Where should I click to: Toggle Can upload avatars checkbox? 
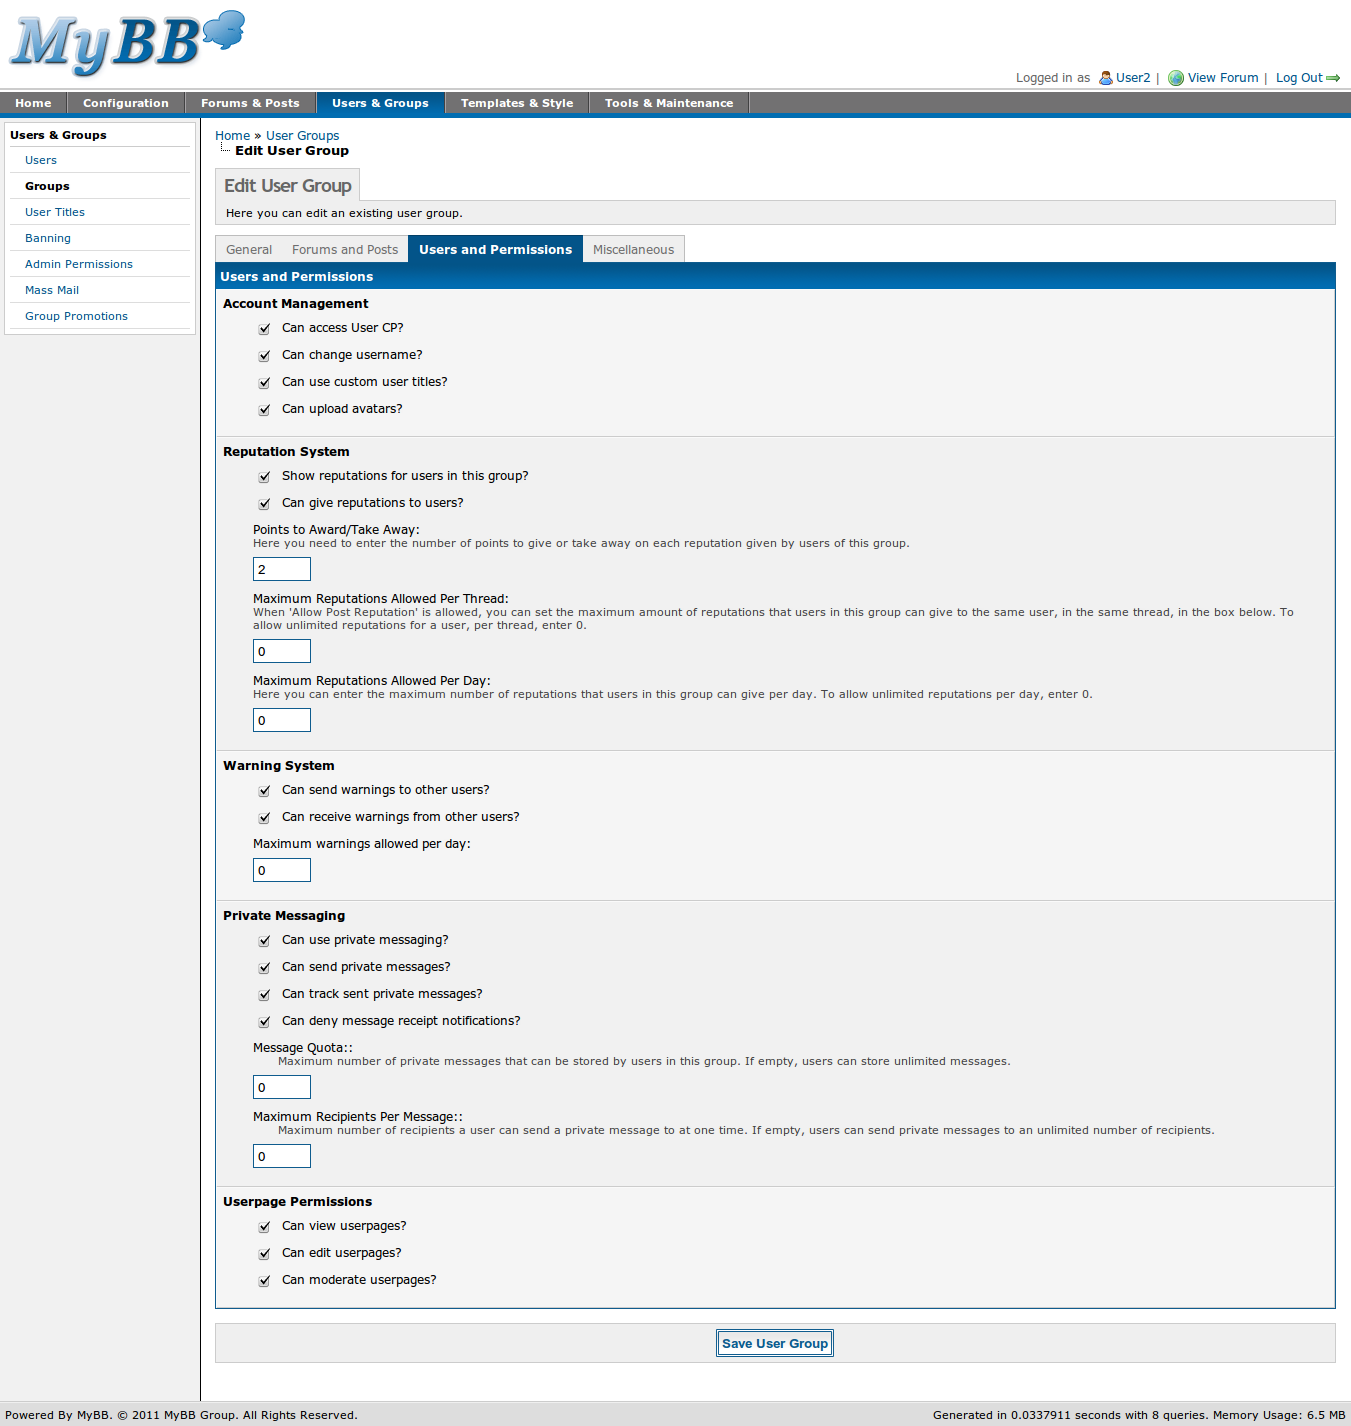264,410
